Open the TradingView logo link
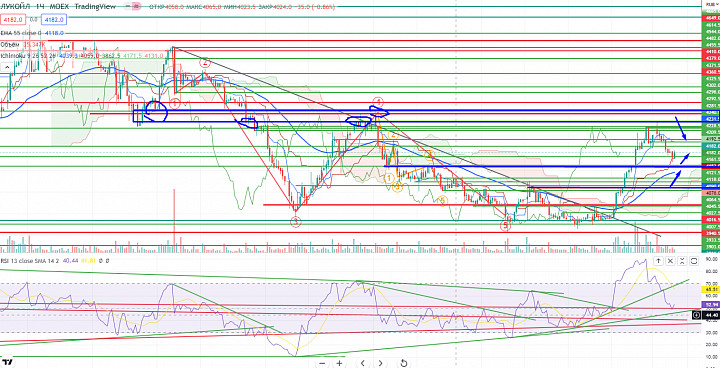The width and height of the screenshot is (720, 368). coord(8,362)
